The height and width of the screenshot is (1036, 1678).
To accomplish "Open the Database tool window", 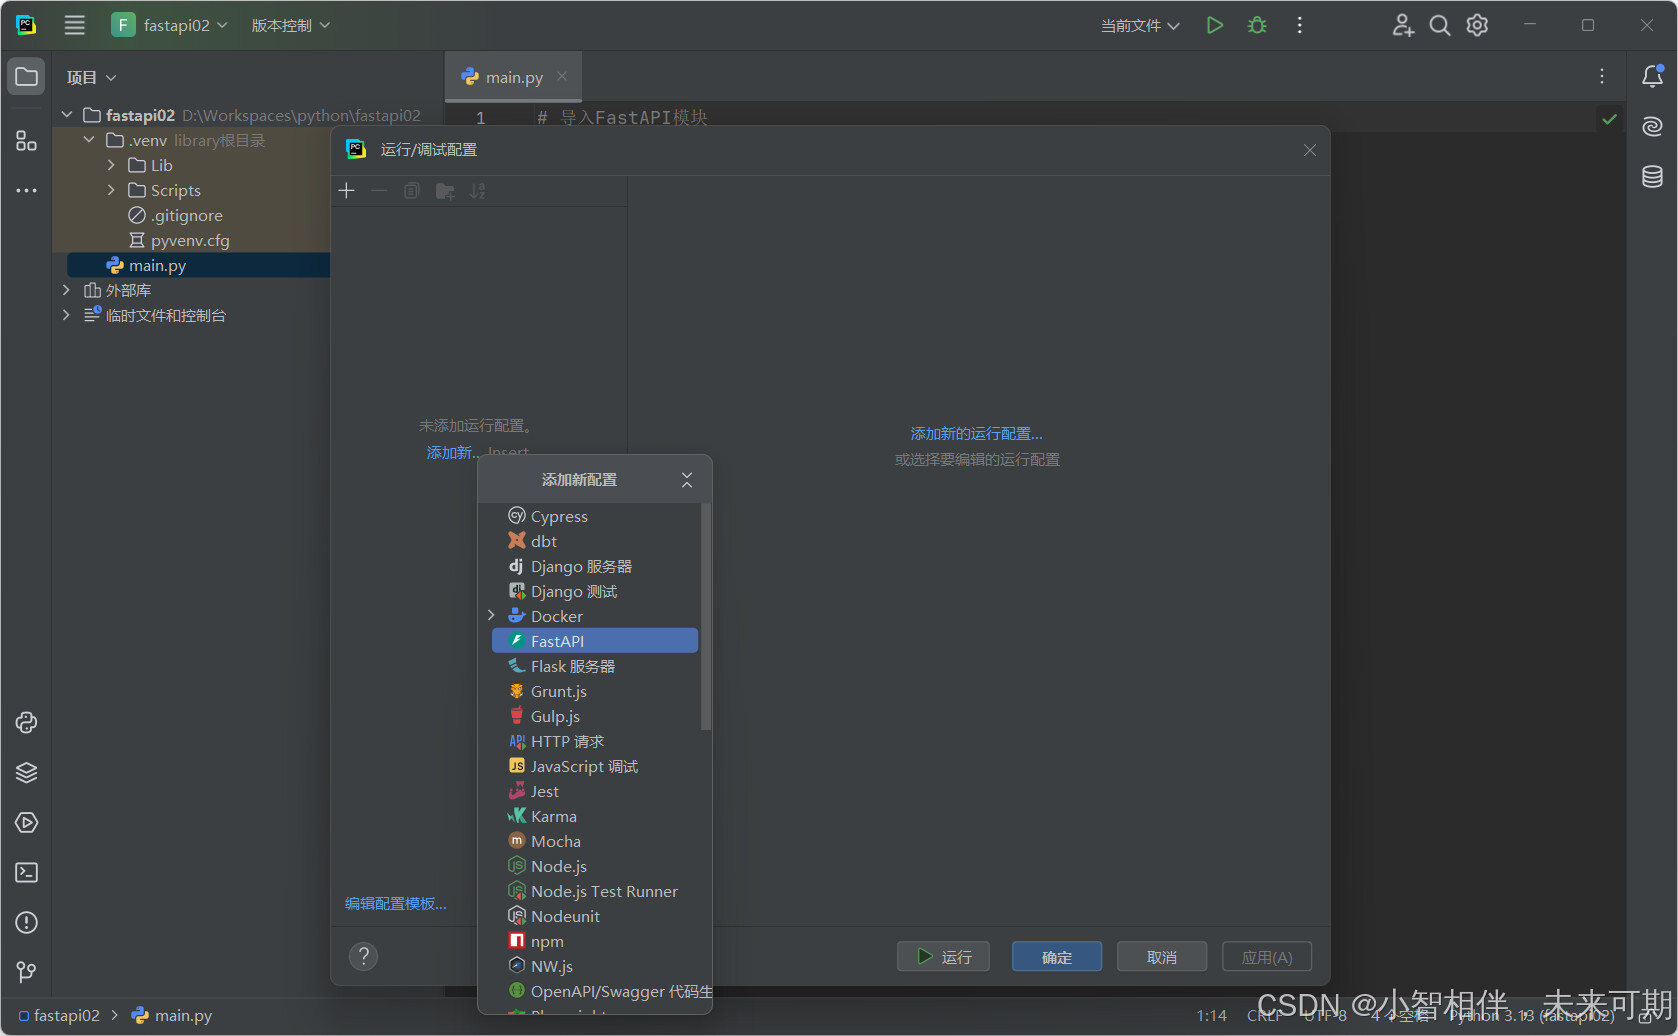I will click(x=1652, y=176).
